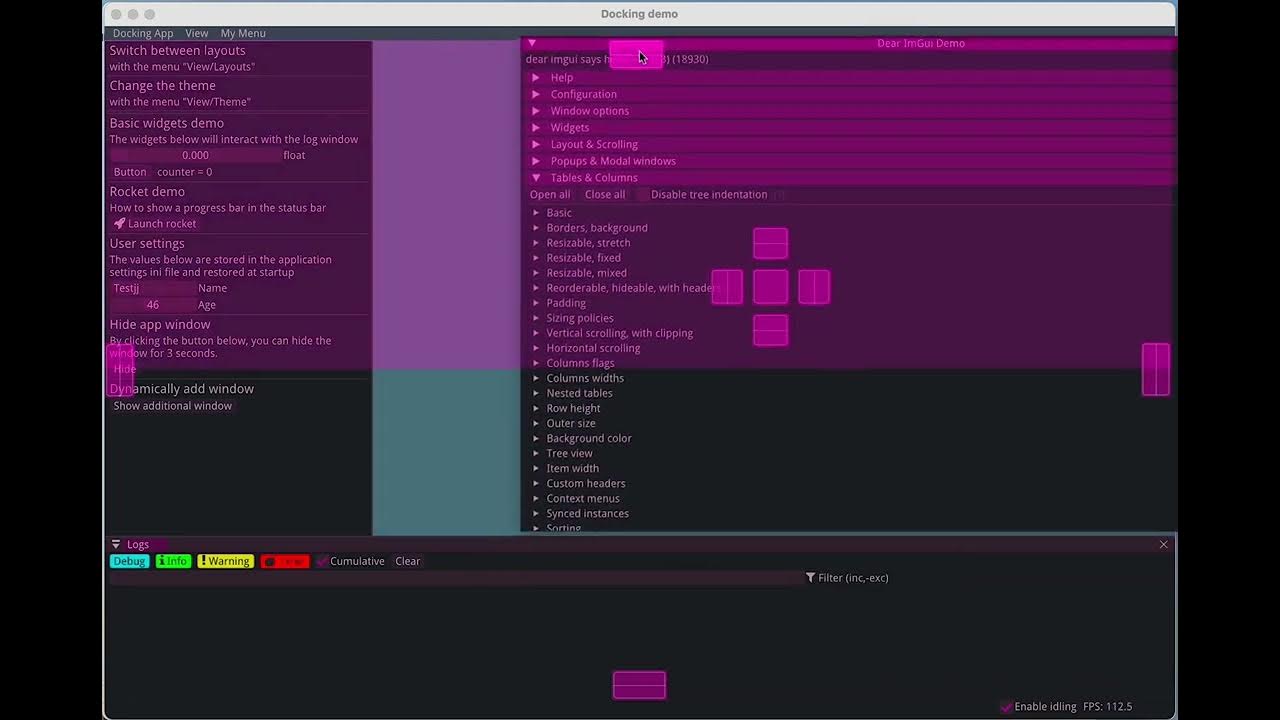The height and width of the screenshot is (720, 1280).
Task: Click the funnel icon beside Filter
Action: click(x=810, y=578)
